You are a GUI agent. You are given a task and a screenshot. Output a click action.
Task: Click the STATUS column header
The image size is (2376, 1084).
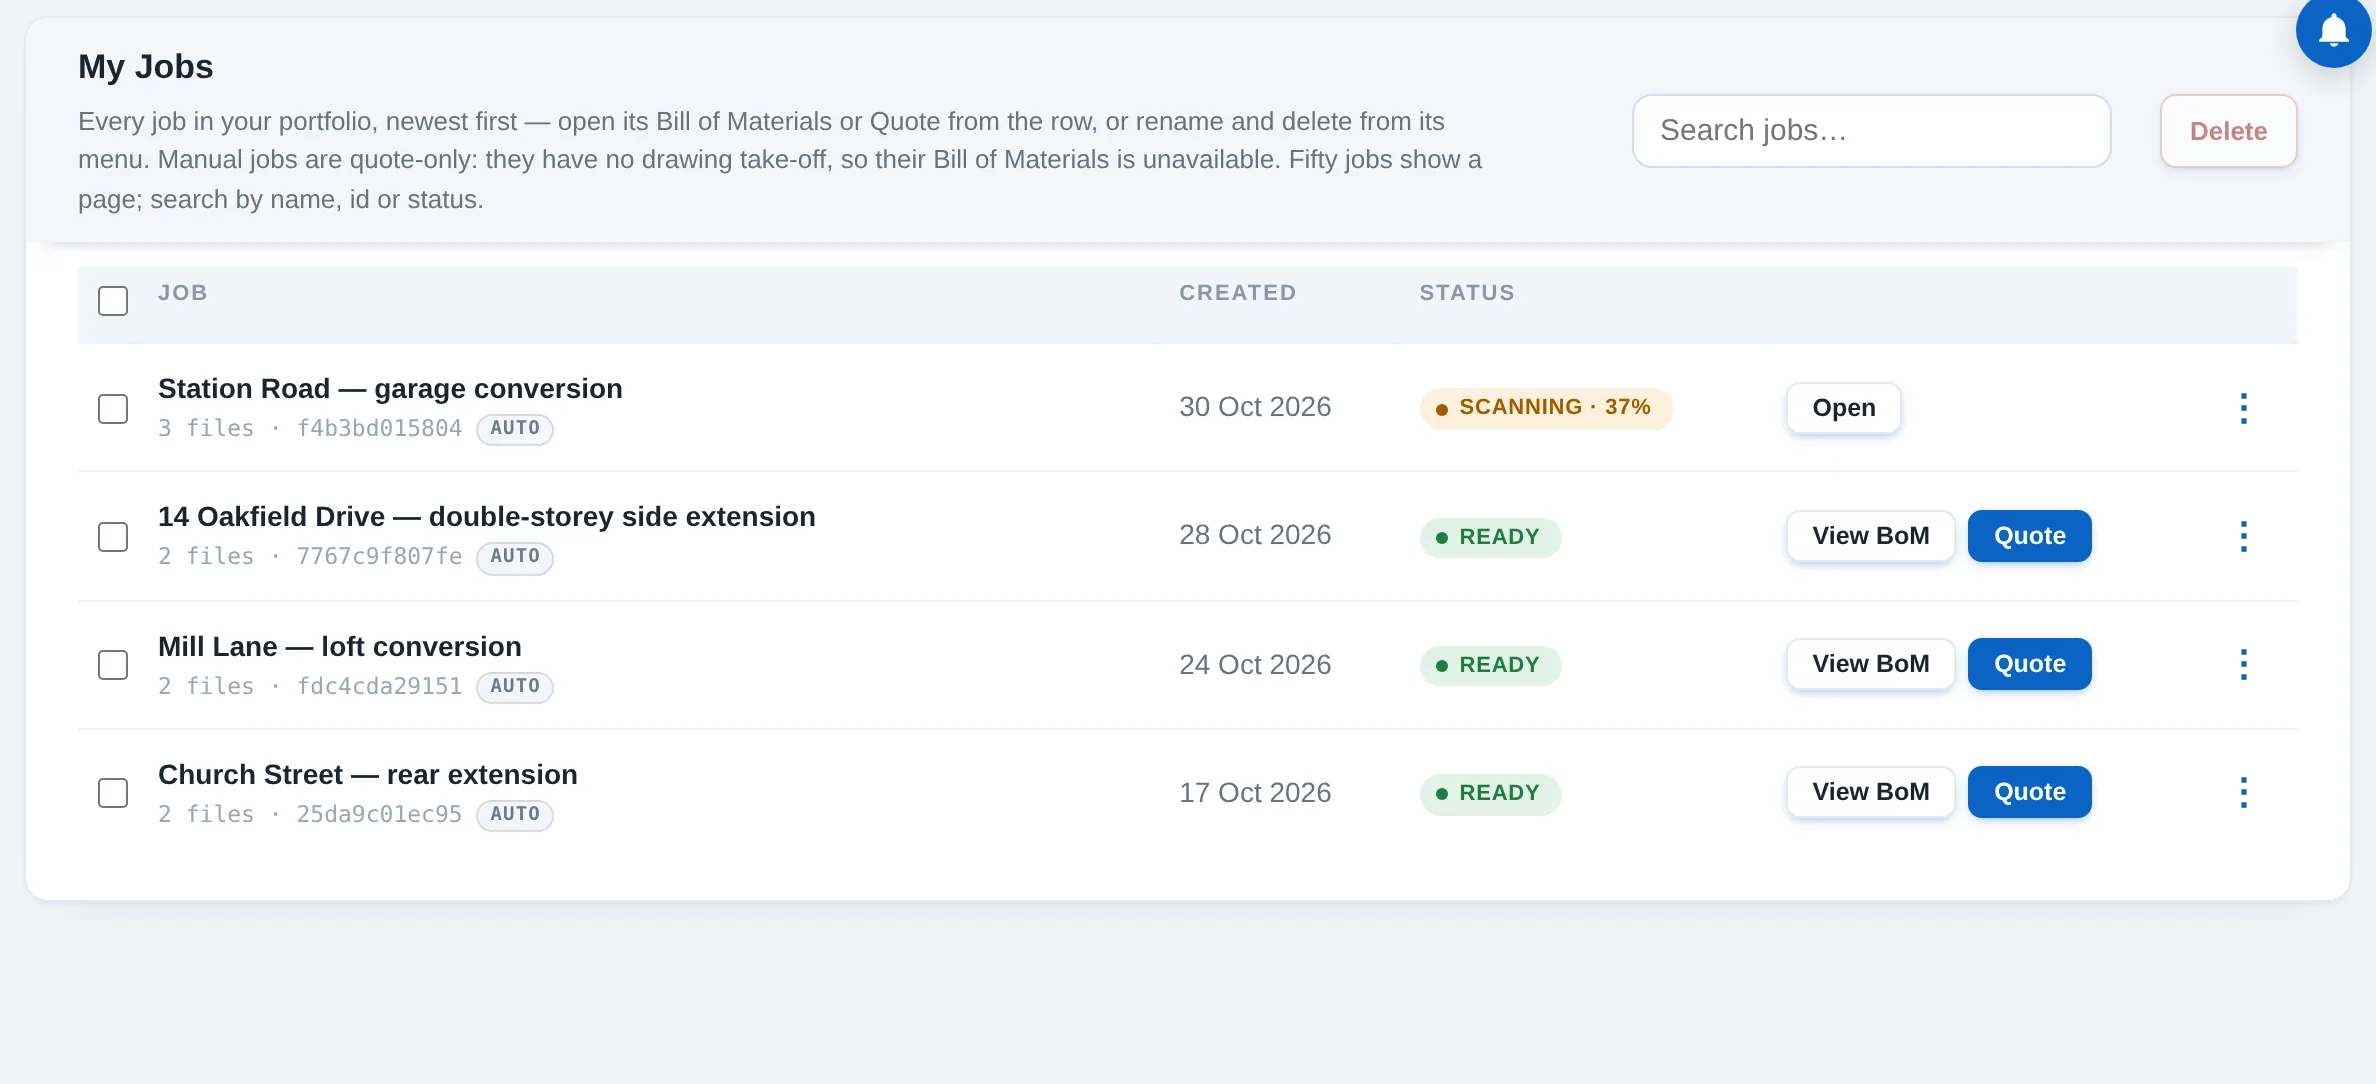[1467, 293]
